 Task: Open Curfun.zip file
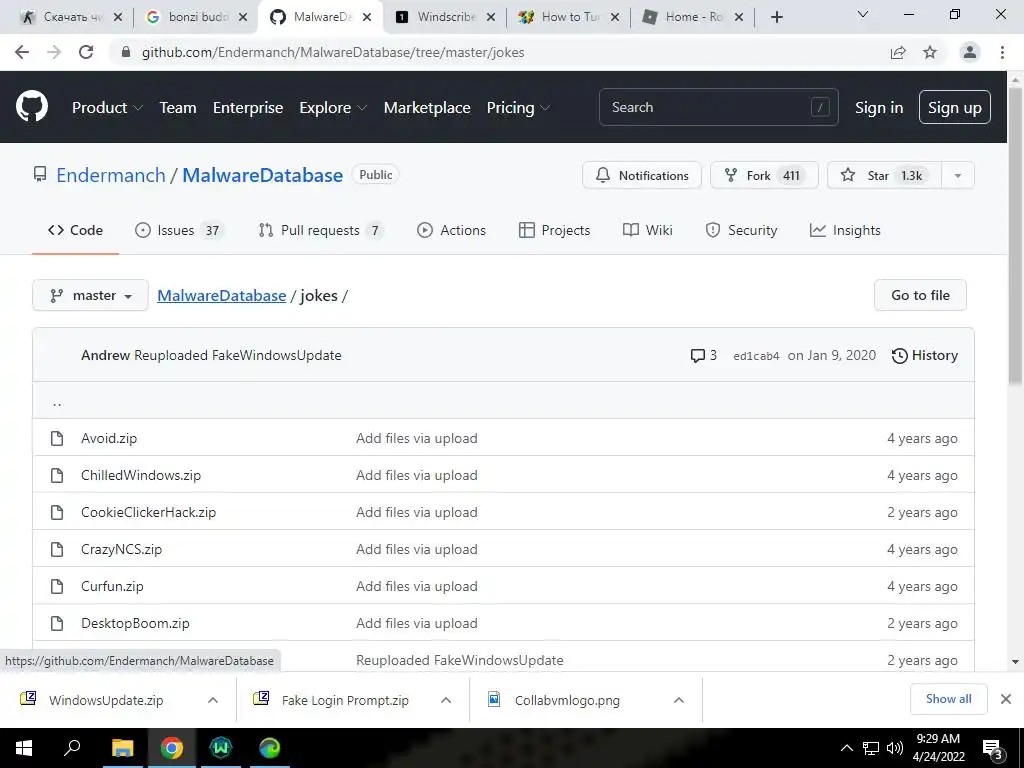(112, 586)
